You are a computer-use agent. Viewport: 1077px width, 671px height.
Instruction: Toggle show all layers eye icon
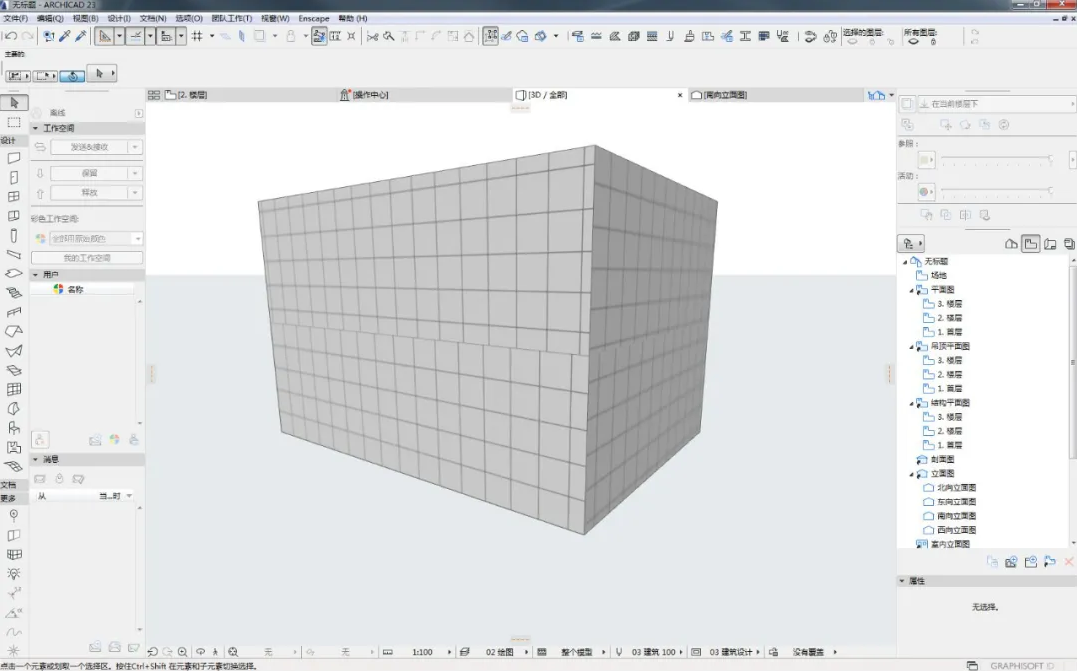click(914, 42)
